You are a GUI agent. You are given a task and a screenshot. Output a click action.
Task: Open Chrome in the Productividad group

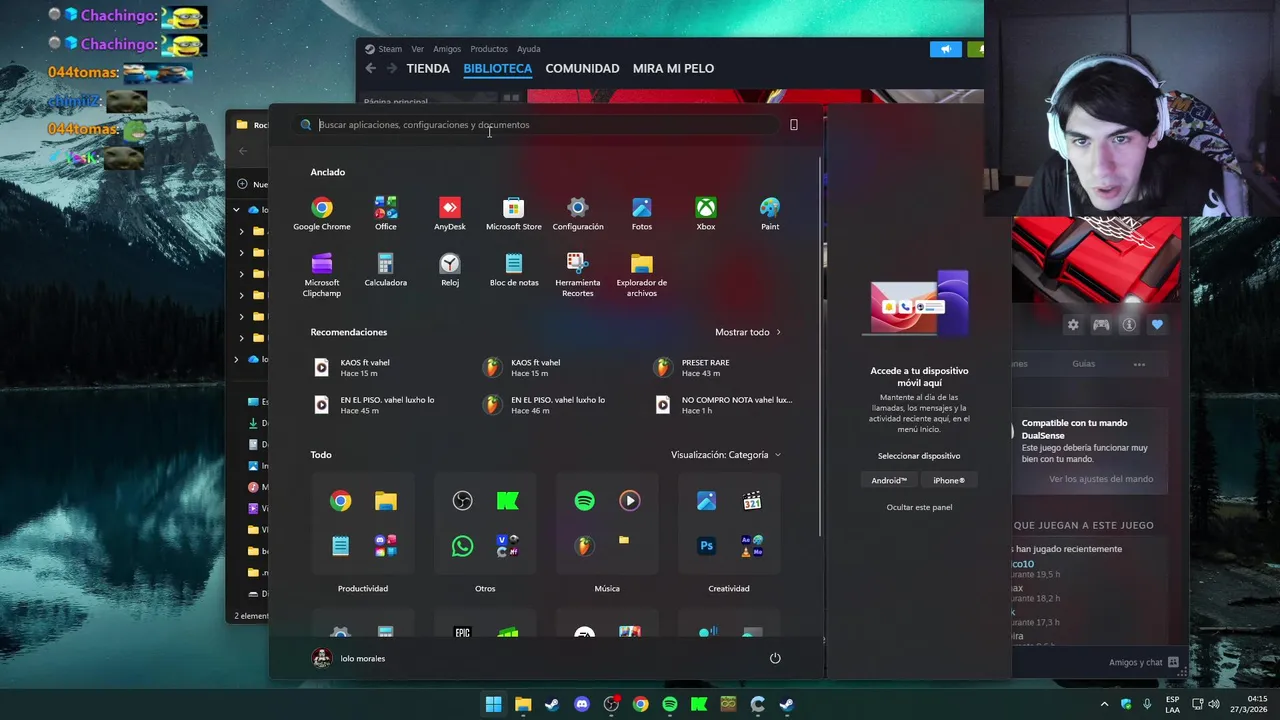coord(341,501)
